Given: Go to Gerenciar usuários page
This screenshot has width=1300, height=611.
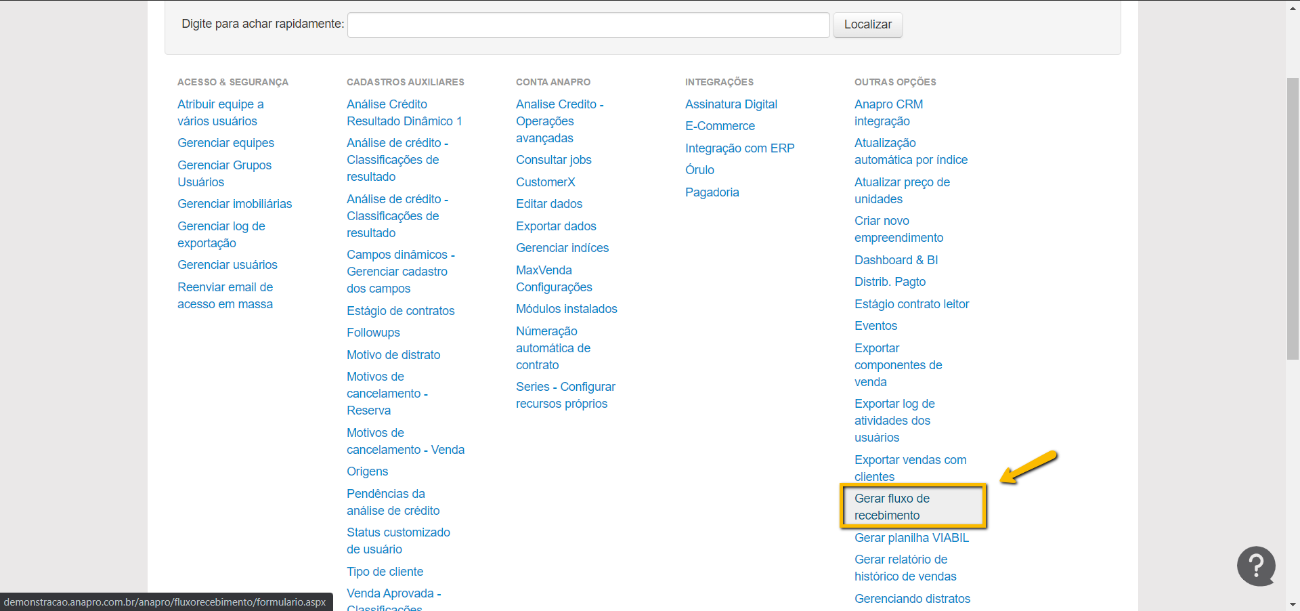Looking at the screenshot, I should pos(227,265).
